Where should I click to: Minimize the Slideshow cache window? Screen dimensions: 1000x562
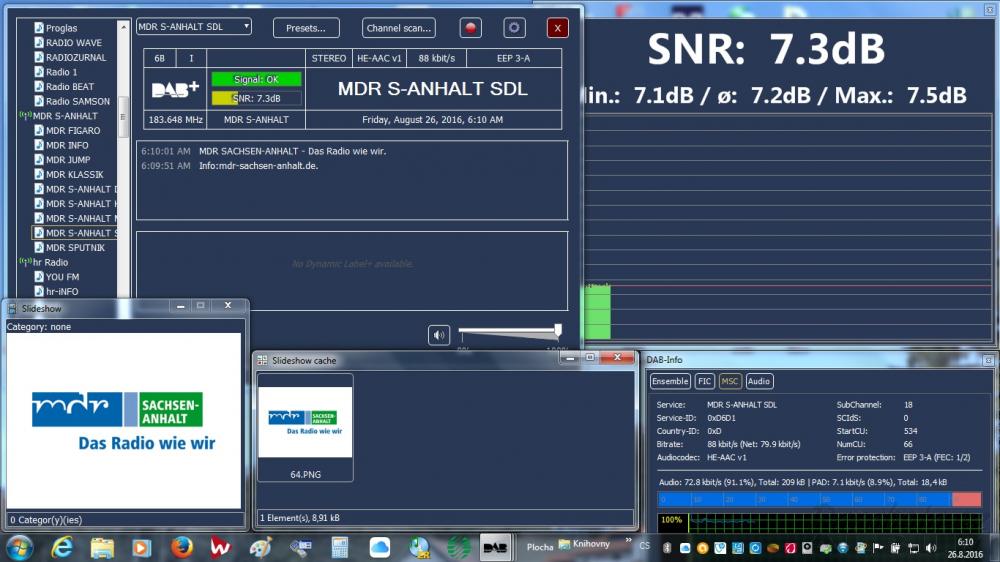click(570, 359)
